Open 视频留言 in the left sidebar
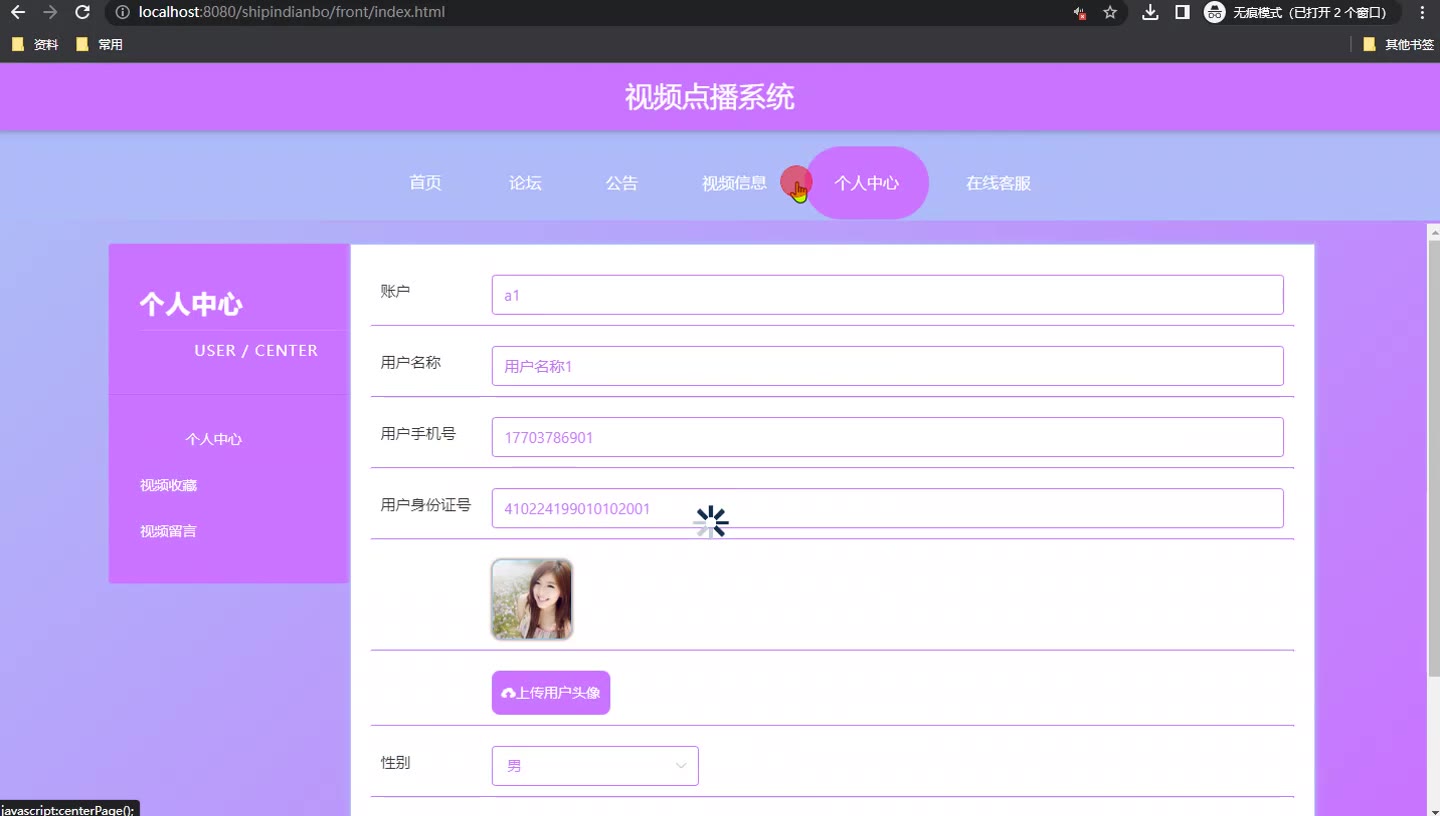Screen dimensions: 1440x816 (x=168, y=531)
